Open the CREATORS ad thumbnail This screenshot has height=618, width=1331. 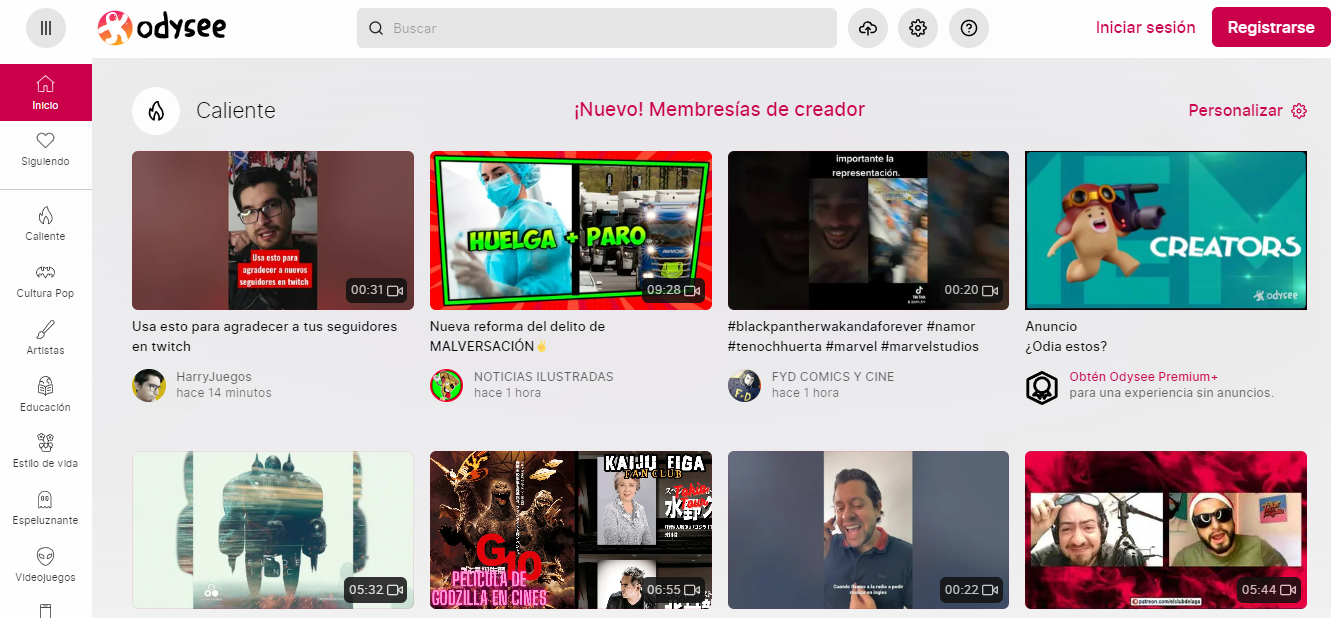click(x=1166, y=230)
